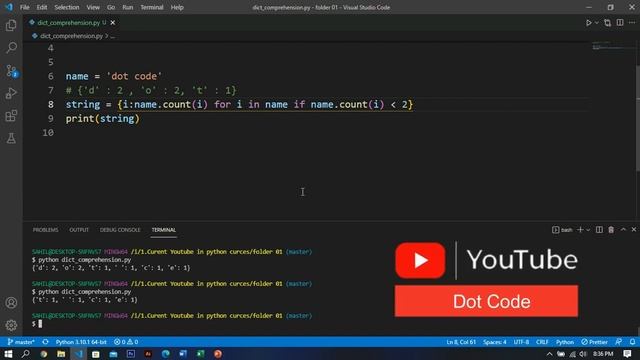Open the Go menu
Image resolution: width=640 pixels, height=360 pixels.
[111, 7]
